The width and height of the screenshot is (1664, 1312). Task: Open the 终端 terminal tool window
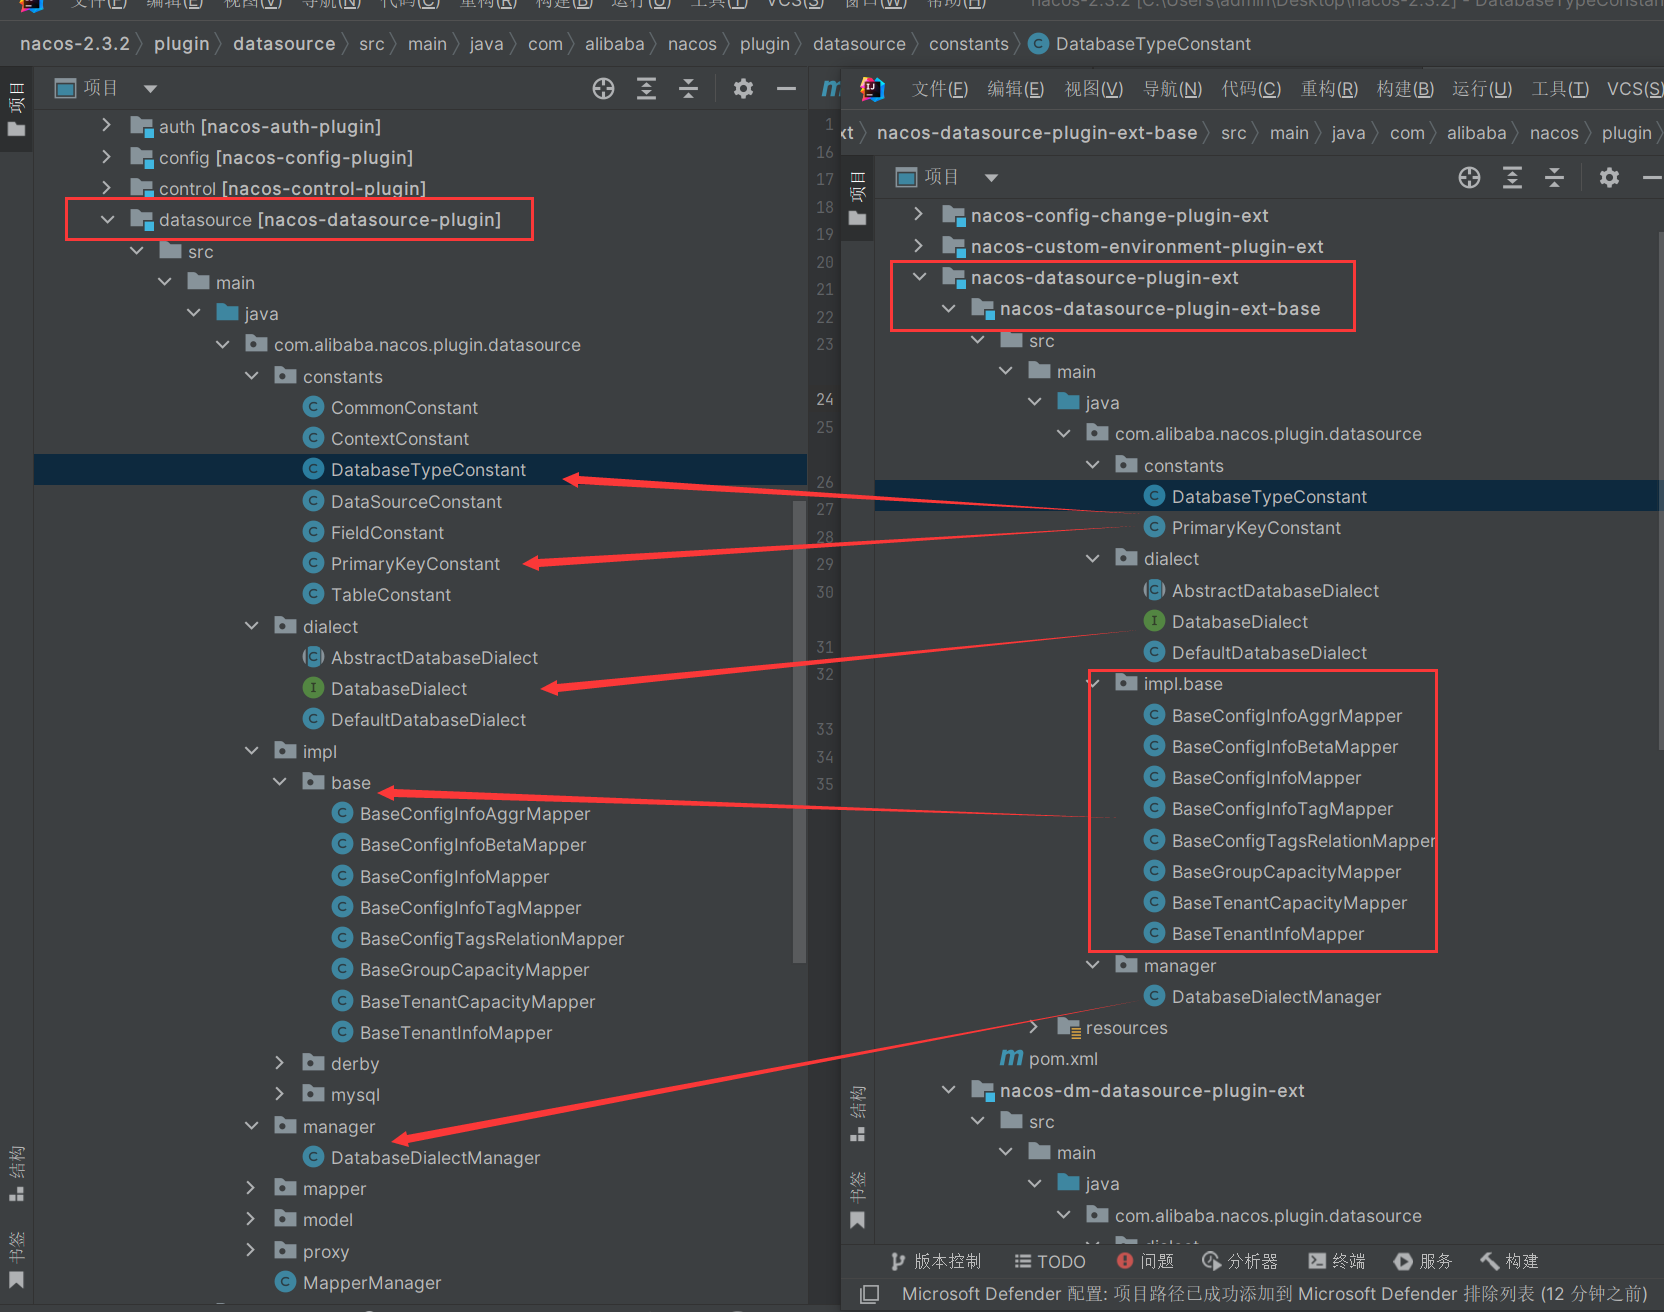(1336, 1261)
